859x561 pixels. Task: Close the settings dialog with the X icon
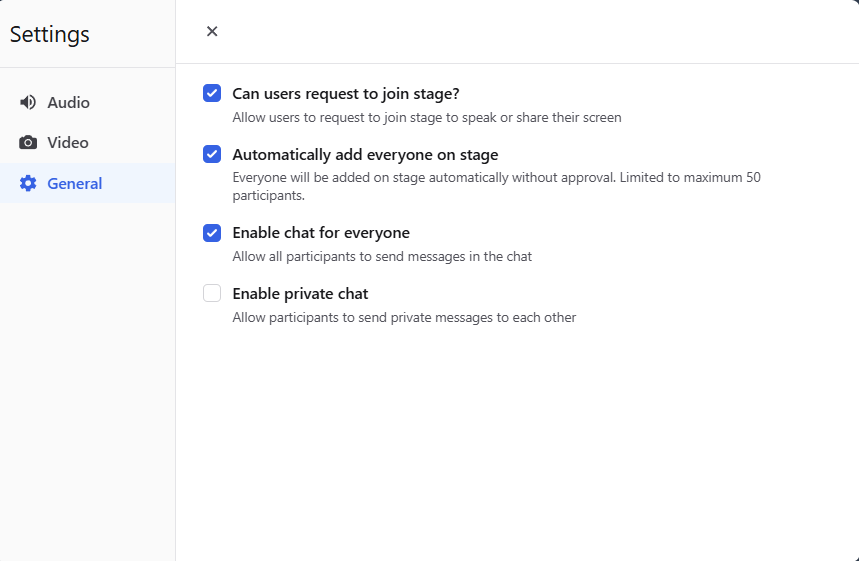(212, 31)
